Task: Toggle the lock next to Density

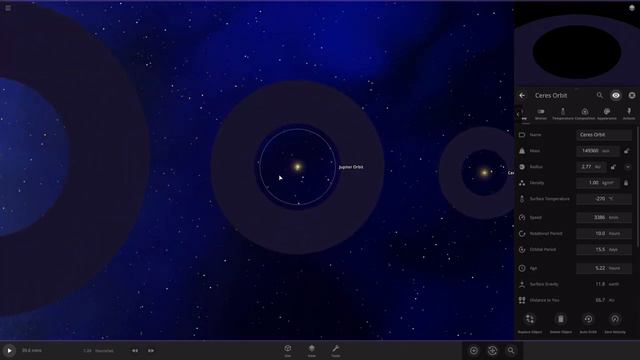Action: 626,183
